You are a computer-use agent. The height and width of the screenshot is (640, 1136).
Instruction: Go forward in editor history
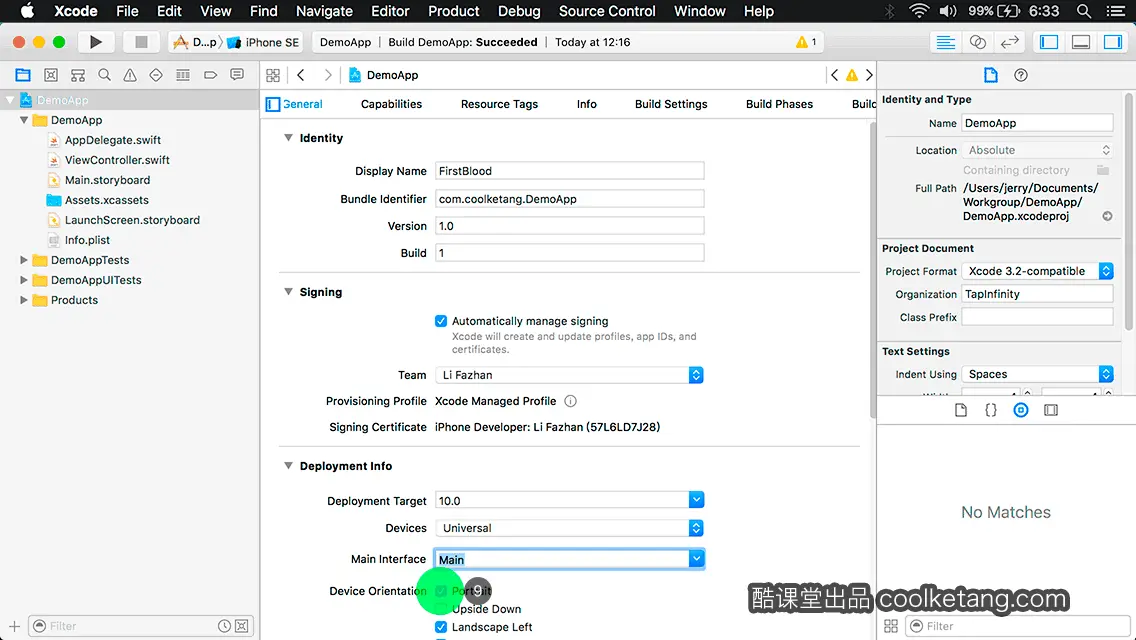327,75
